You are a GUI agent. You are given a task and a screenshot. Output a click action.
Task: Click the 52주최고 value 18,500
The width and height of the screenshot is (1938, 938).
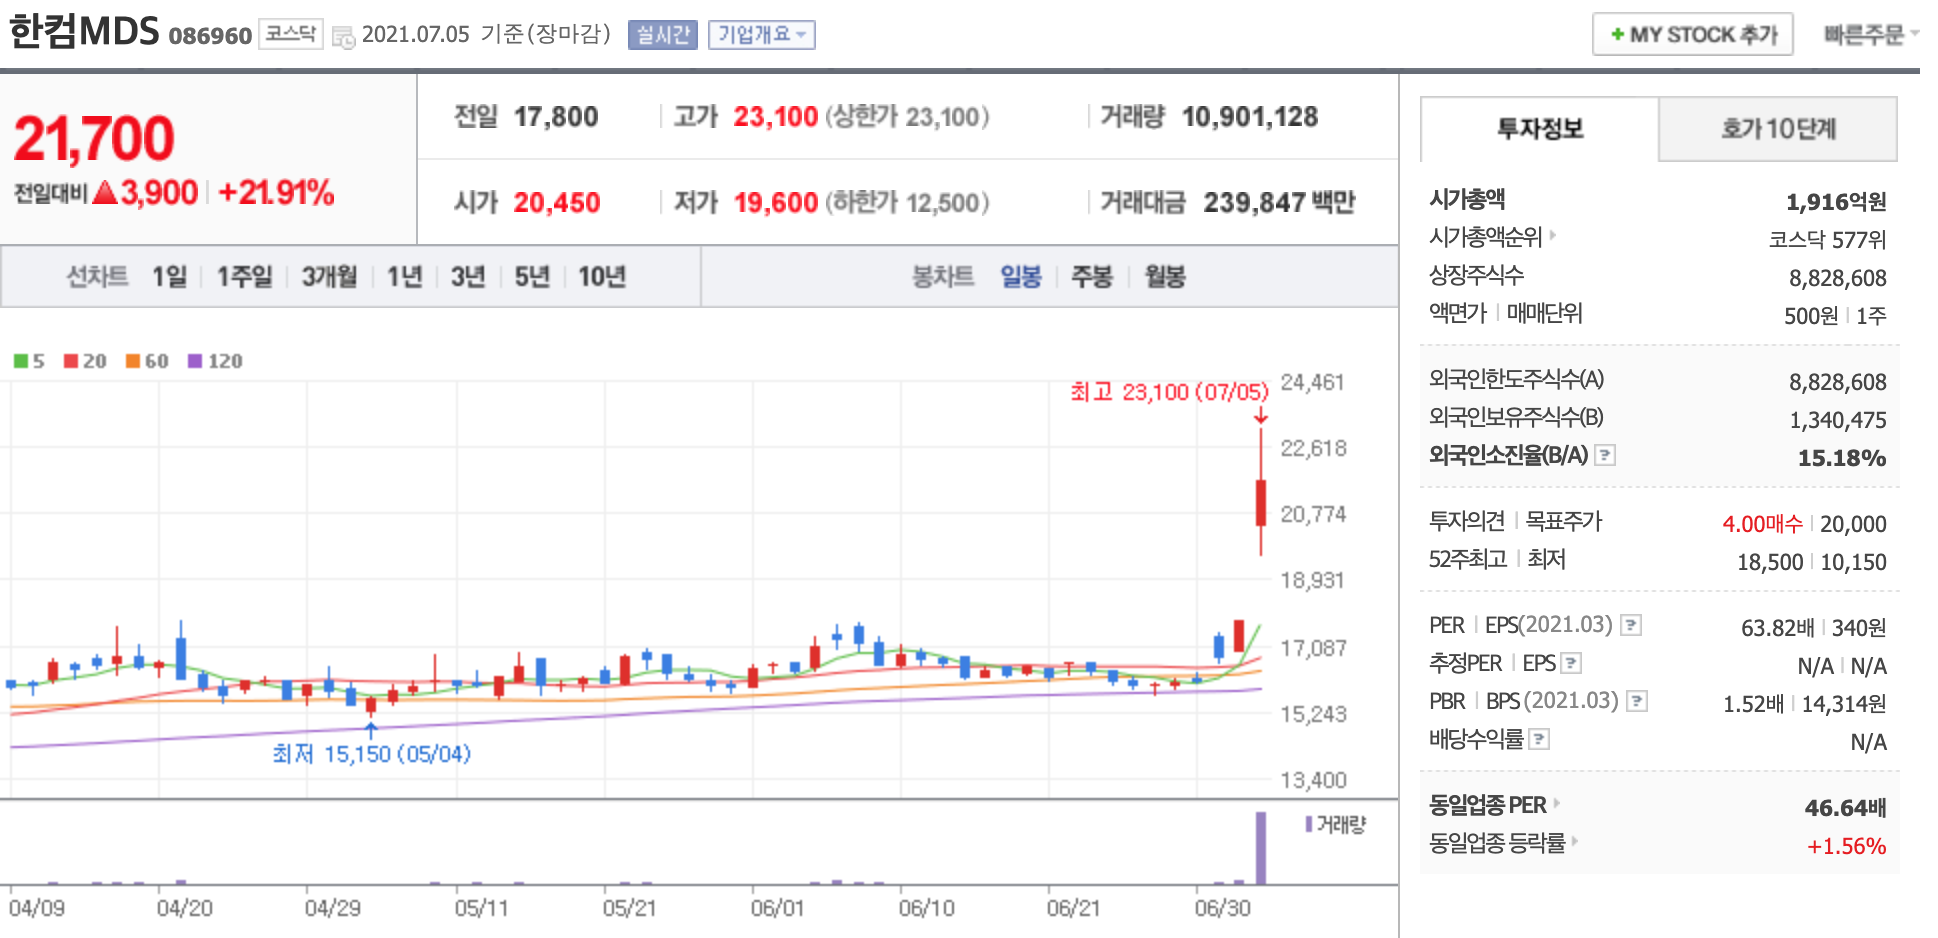point(1770,562)
